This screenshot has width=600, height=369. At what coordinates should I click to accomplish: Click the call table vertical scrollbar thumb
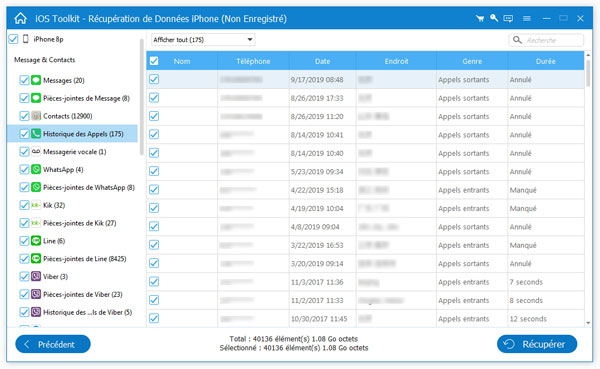click(588, 73)
